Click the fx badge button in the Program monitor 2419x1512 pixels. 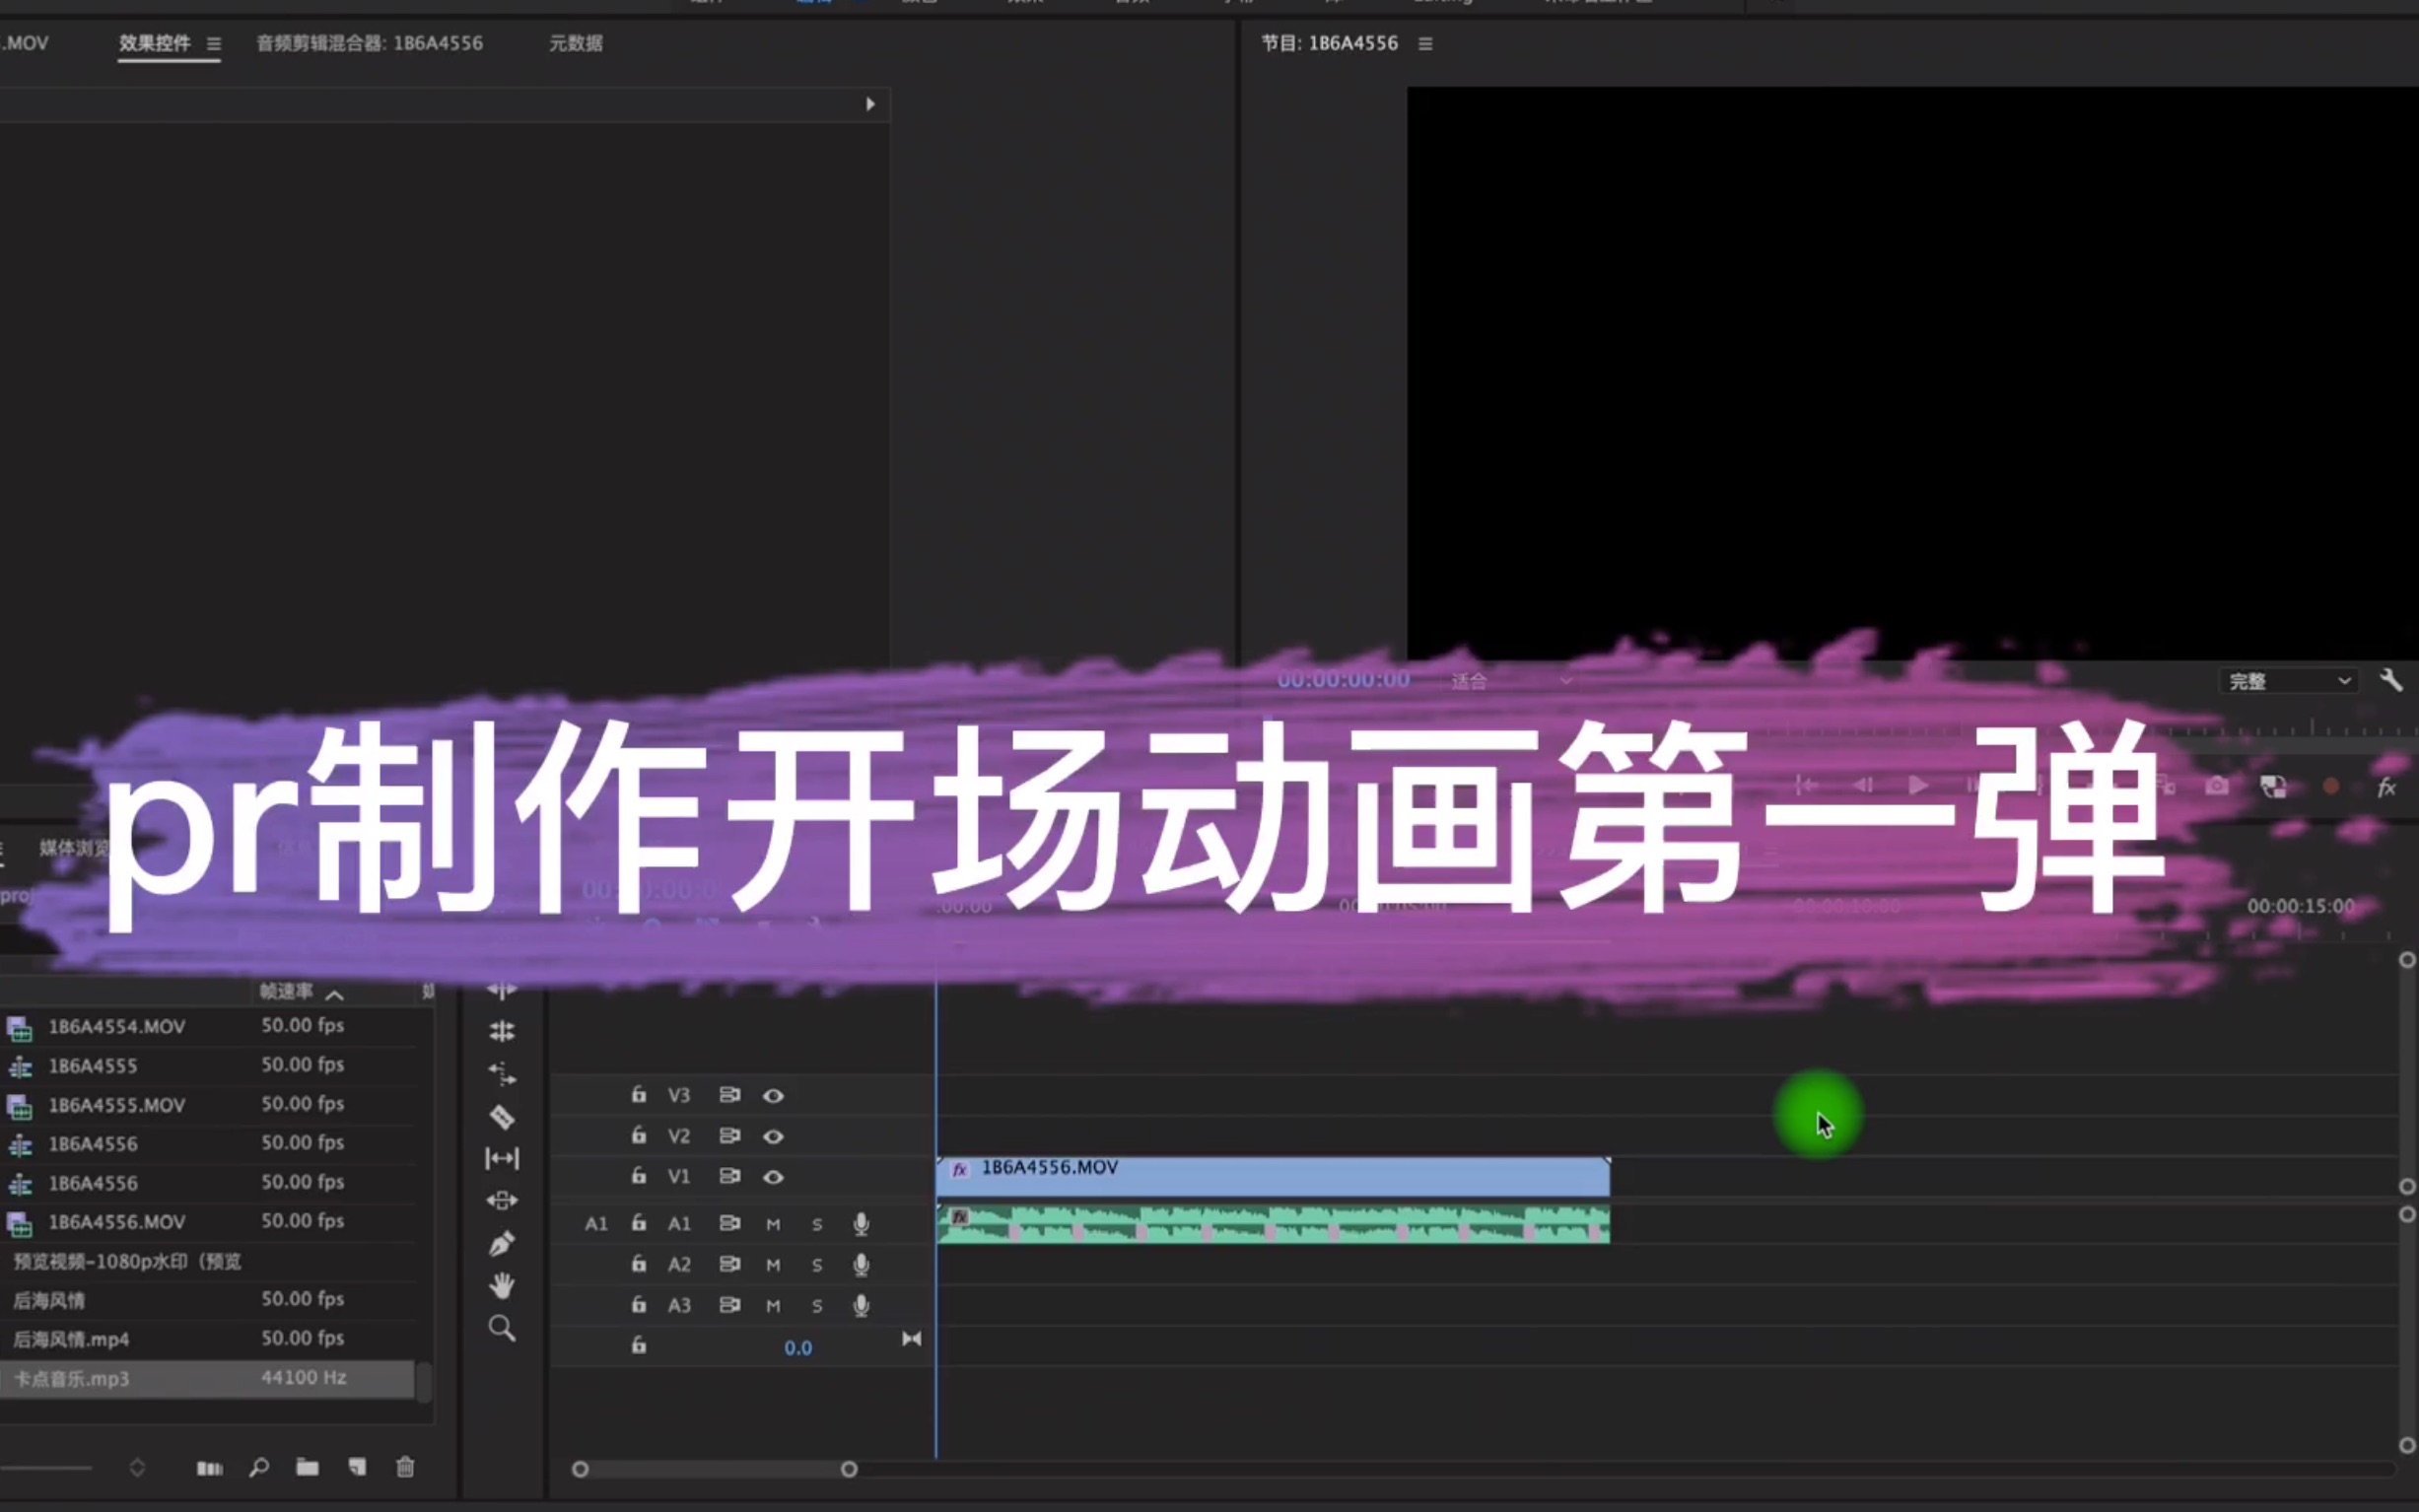point(2388,786)
